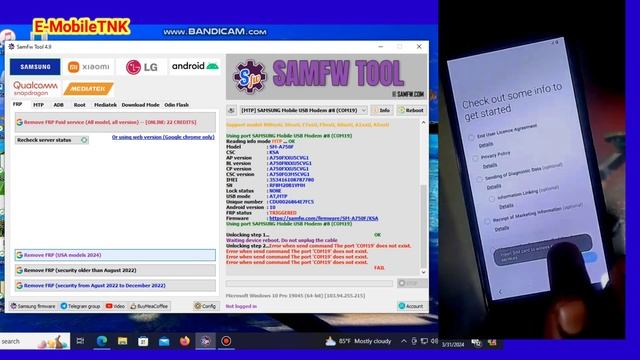
Task: Open the Mediatek text tab
Action: (x=105, y=105)
